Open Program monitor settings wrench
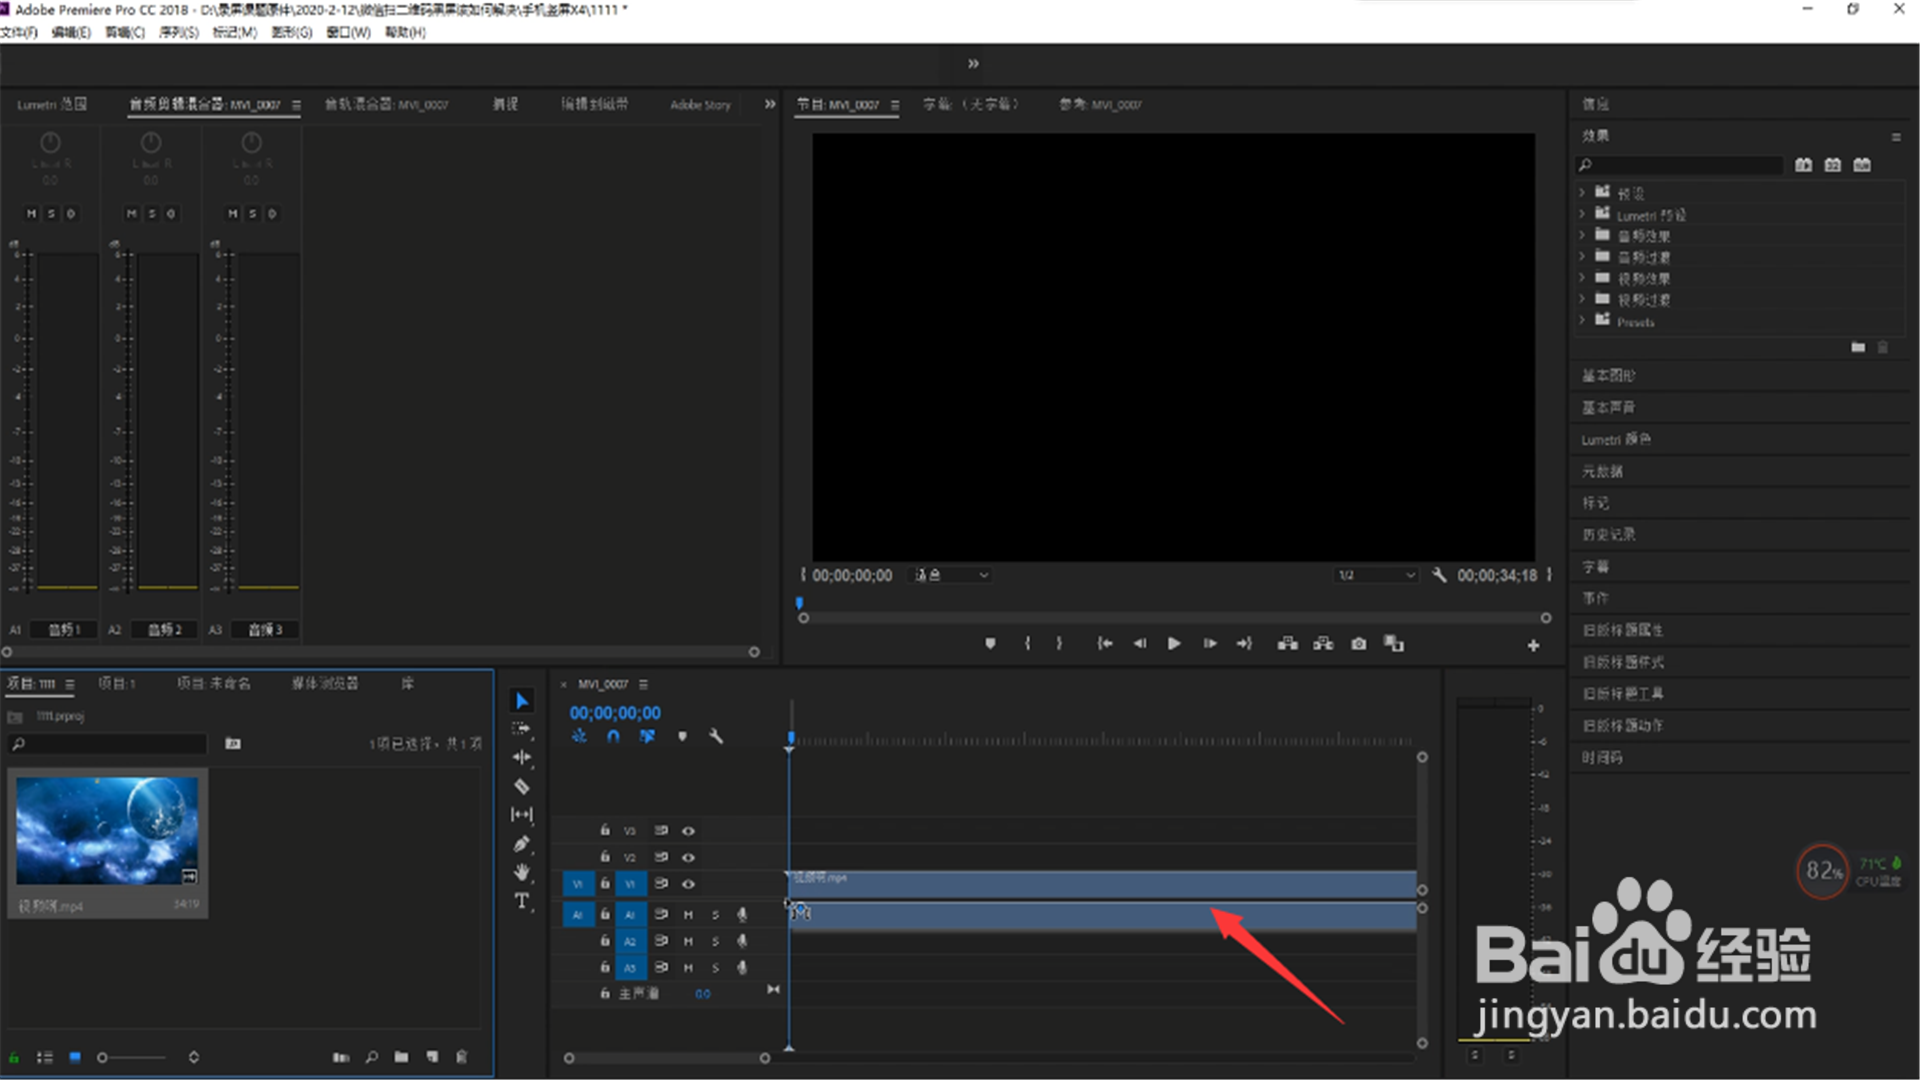Image resolution: width=1920 pixels, height=1080 pixels. tap(1439, 575)
